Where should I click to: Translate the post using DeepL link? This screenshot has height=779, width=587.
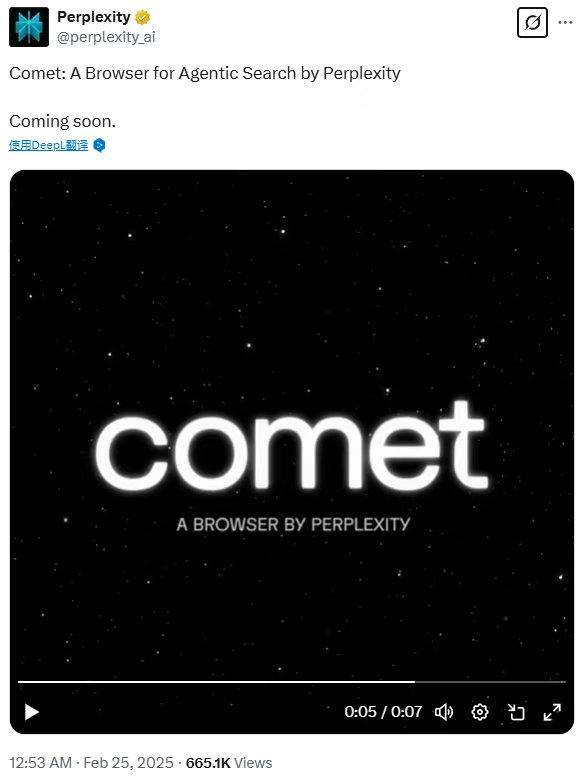tap(48, 145)
